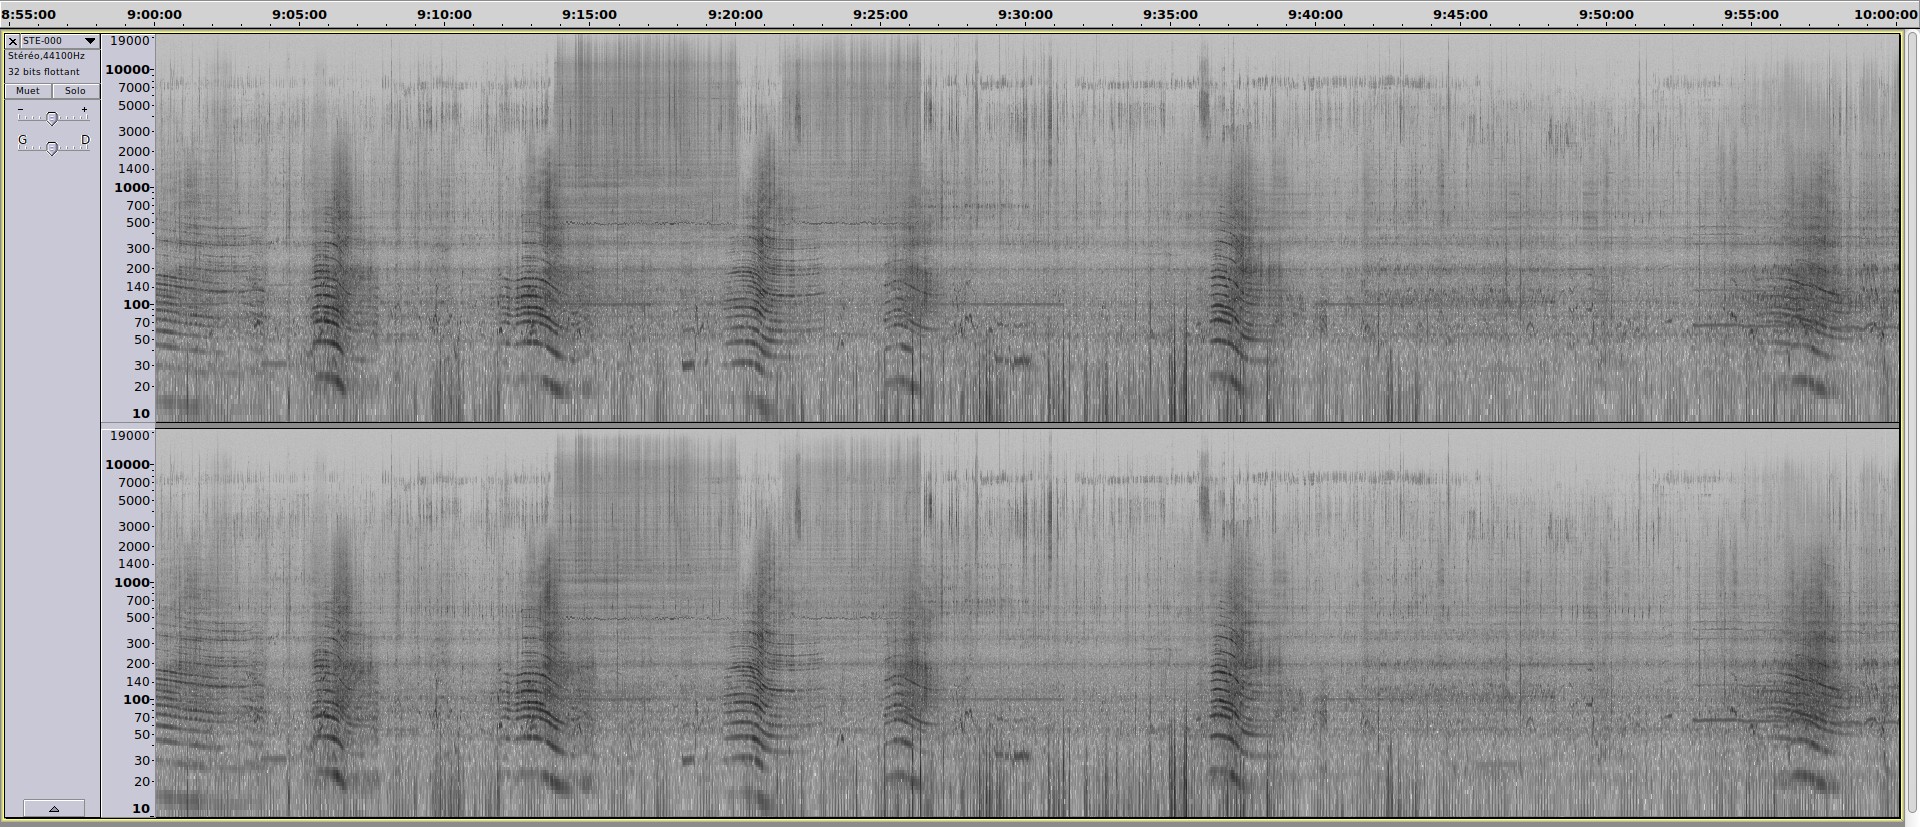Click the 9:30:00 mark on the timeline ruler

[1025, 15]
